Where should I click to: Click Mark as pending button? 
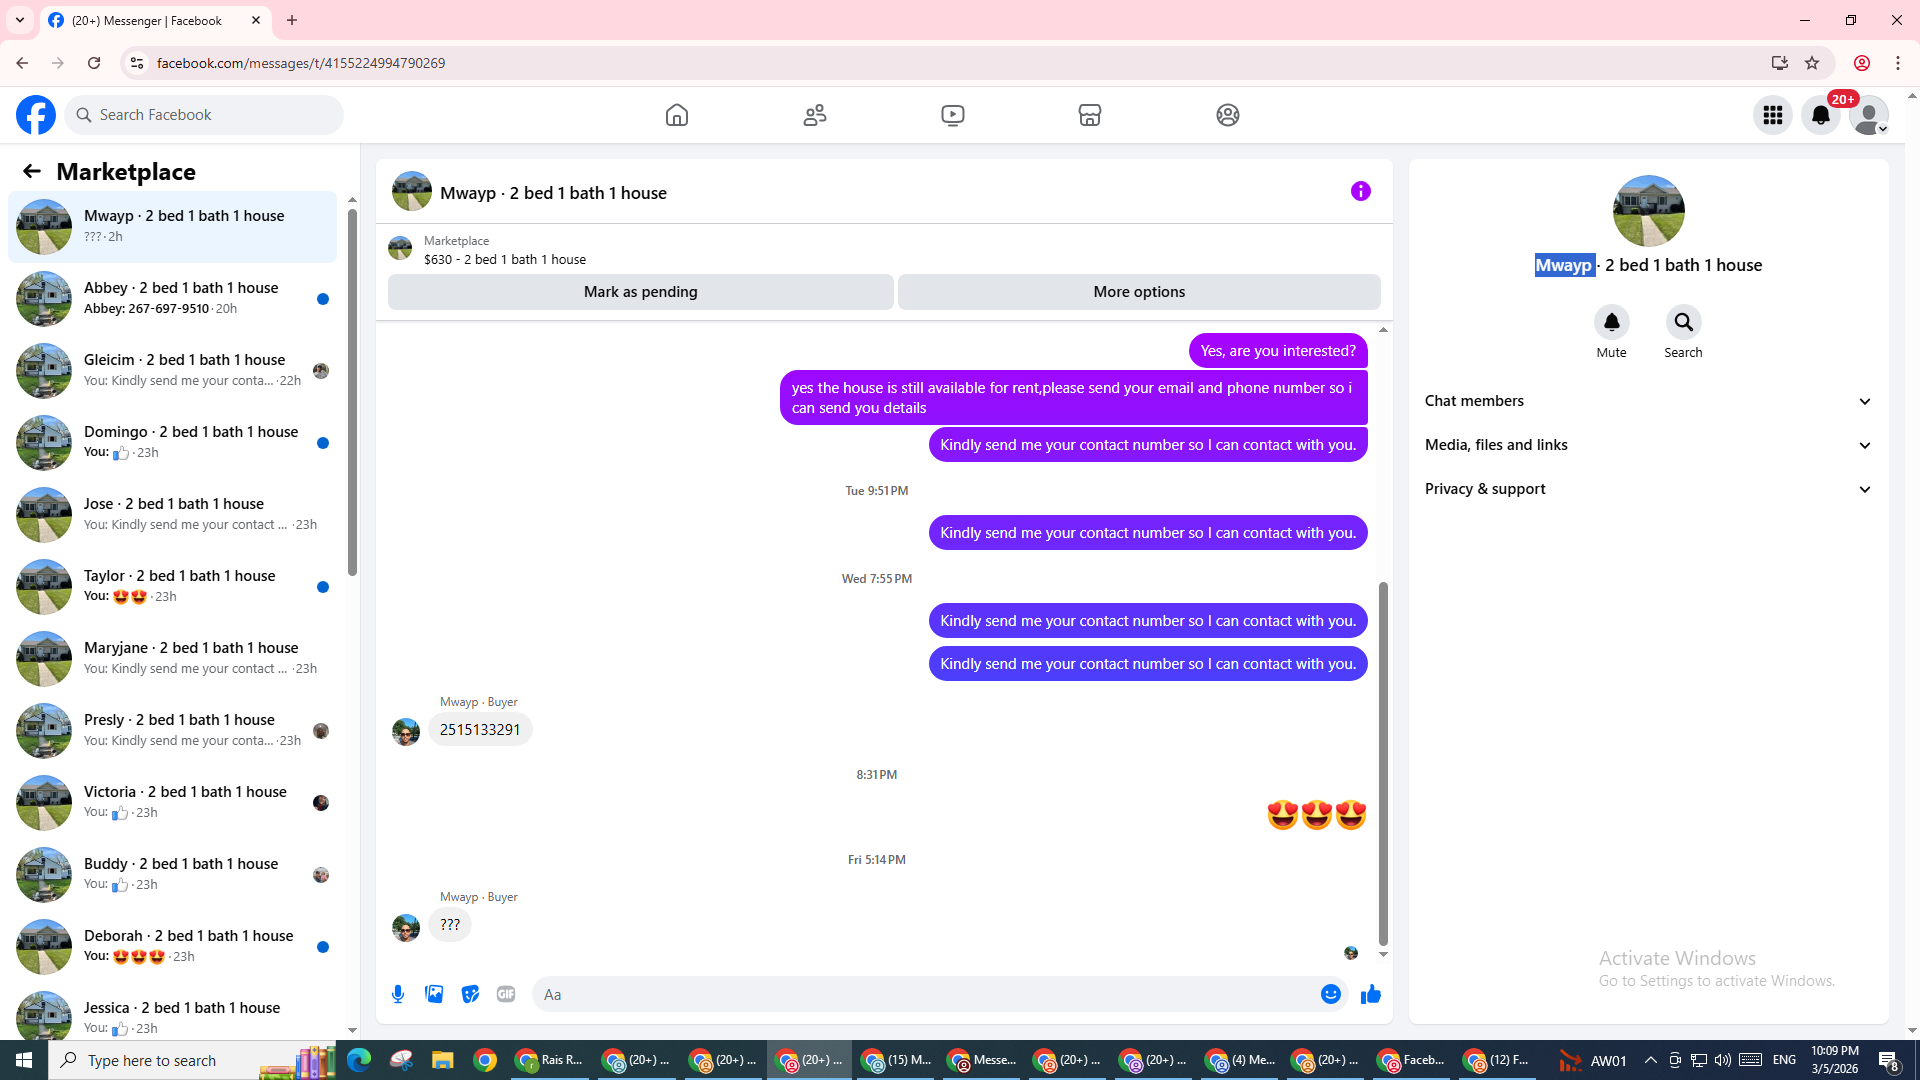[640, 292]
